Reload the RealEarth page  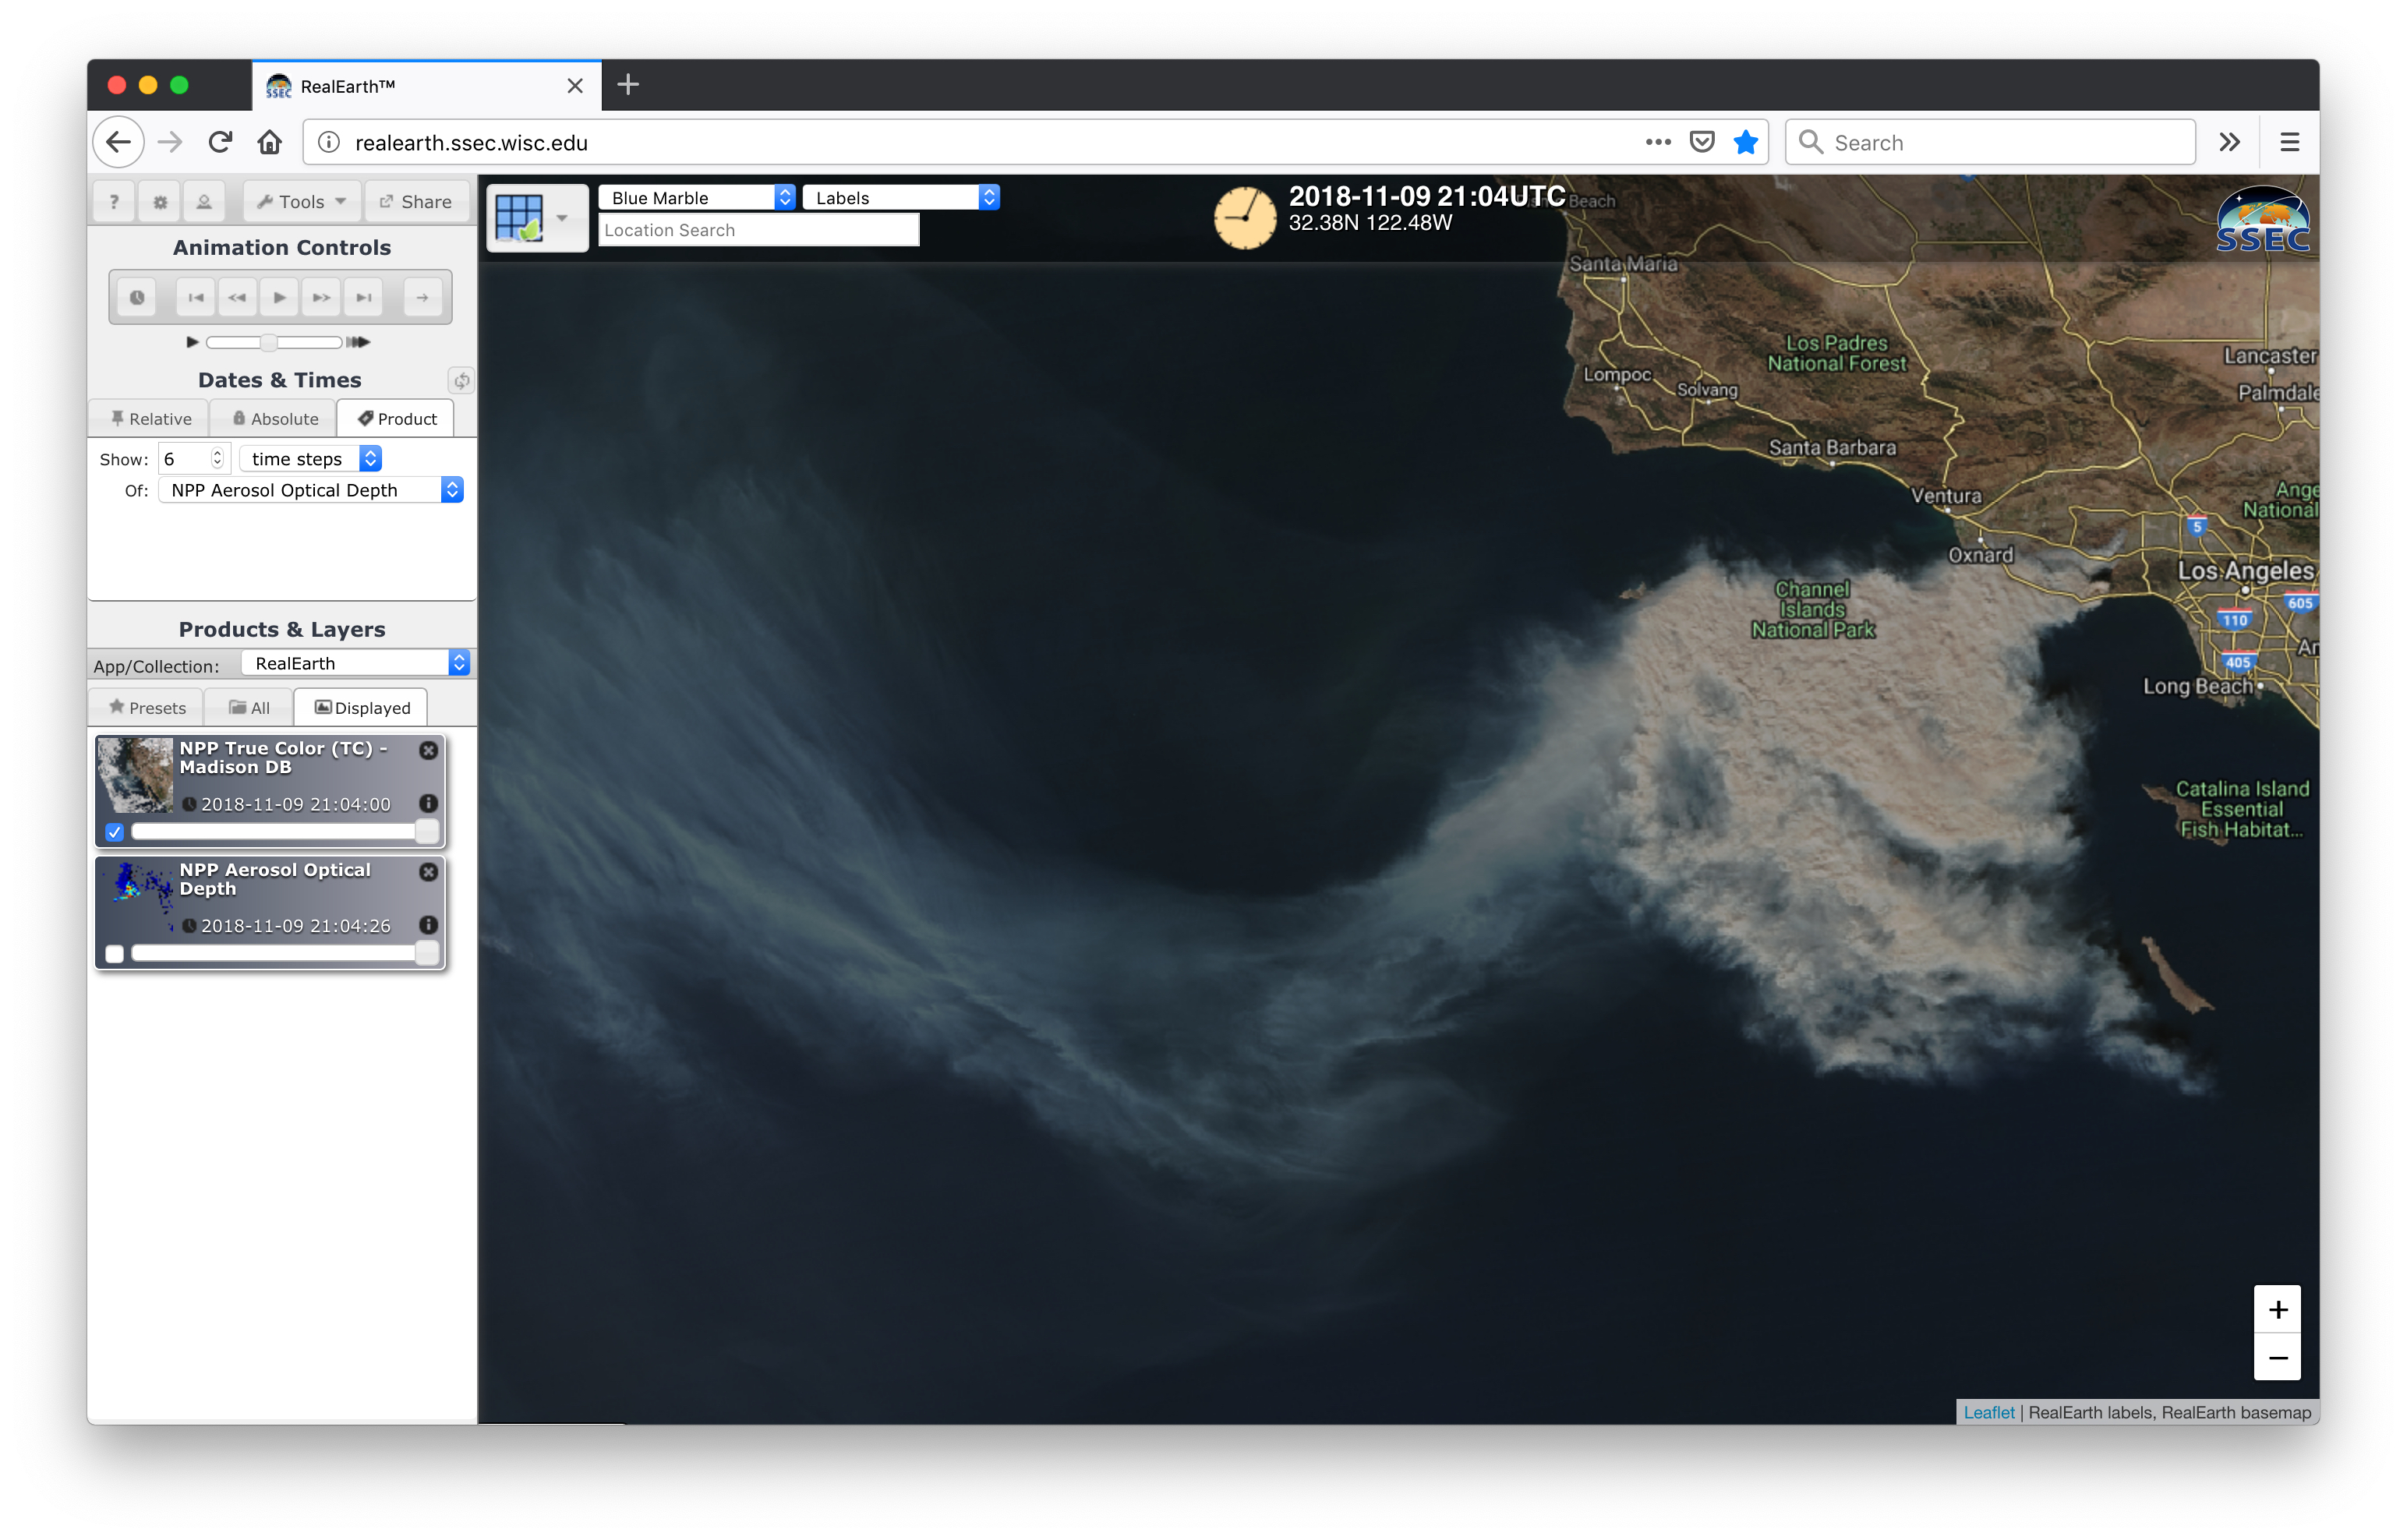[221, 143]
